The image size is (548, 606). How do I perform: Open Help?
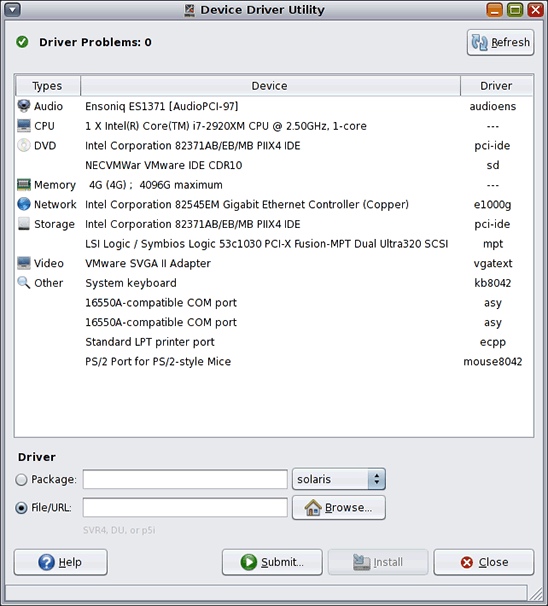(61, 562)
